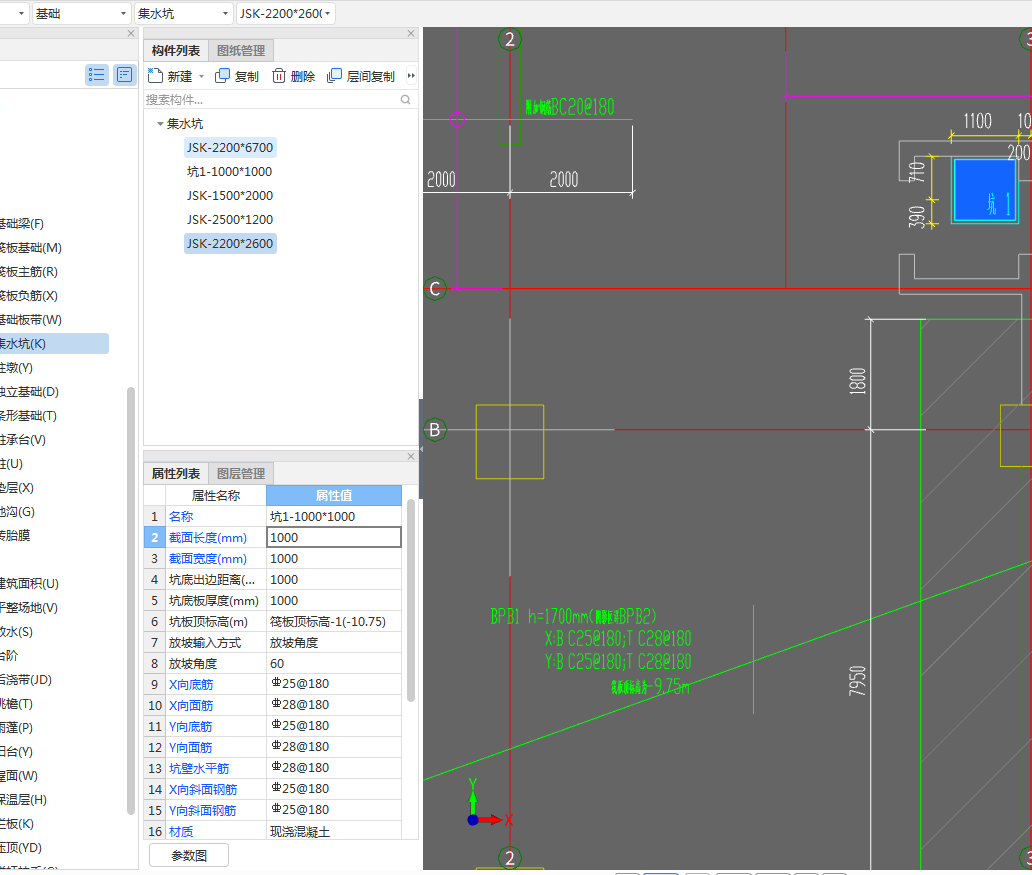Click the 坑板顶标高 value cell
This screenshot has height=875, width=1032.
click(x=334, y=622)
